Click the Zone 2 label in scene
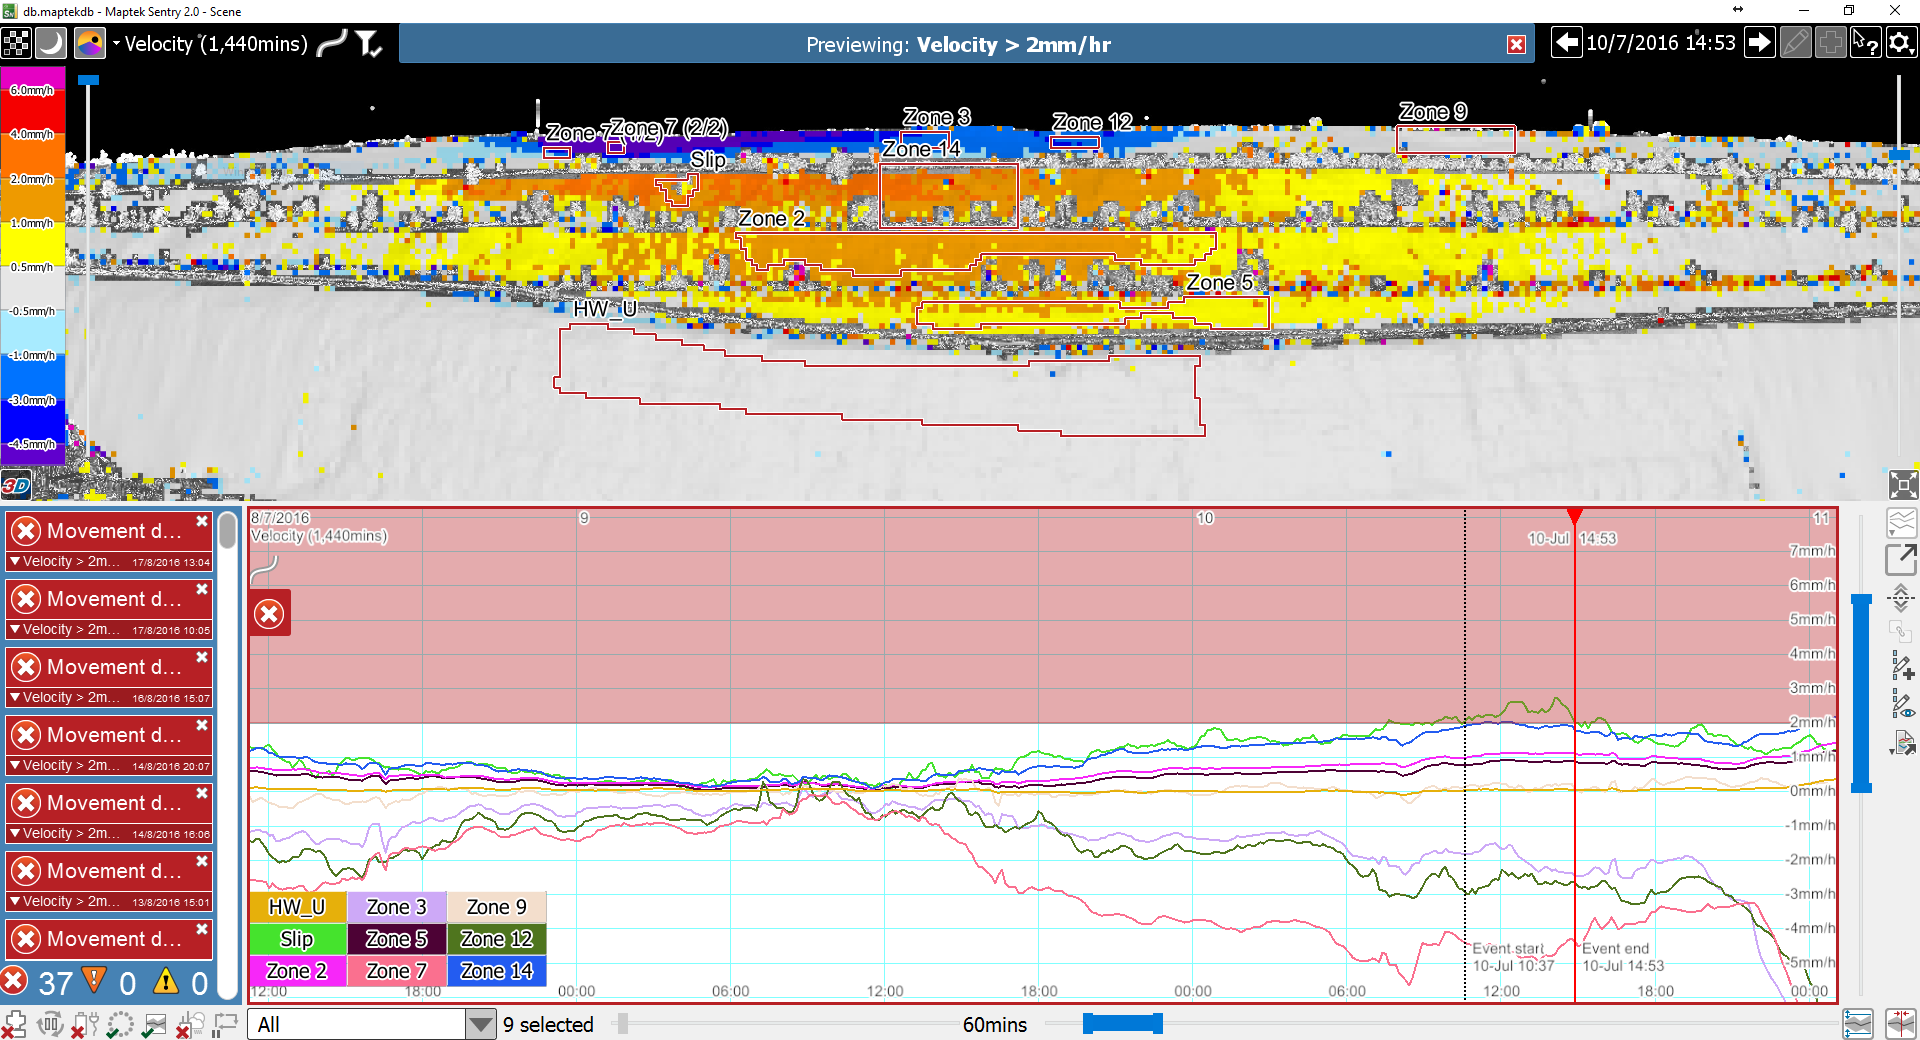This screenshot has height=1040, width=1920. 771,218
